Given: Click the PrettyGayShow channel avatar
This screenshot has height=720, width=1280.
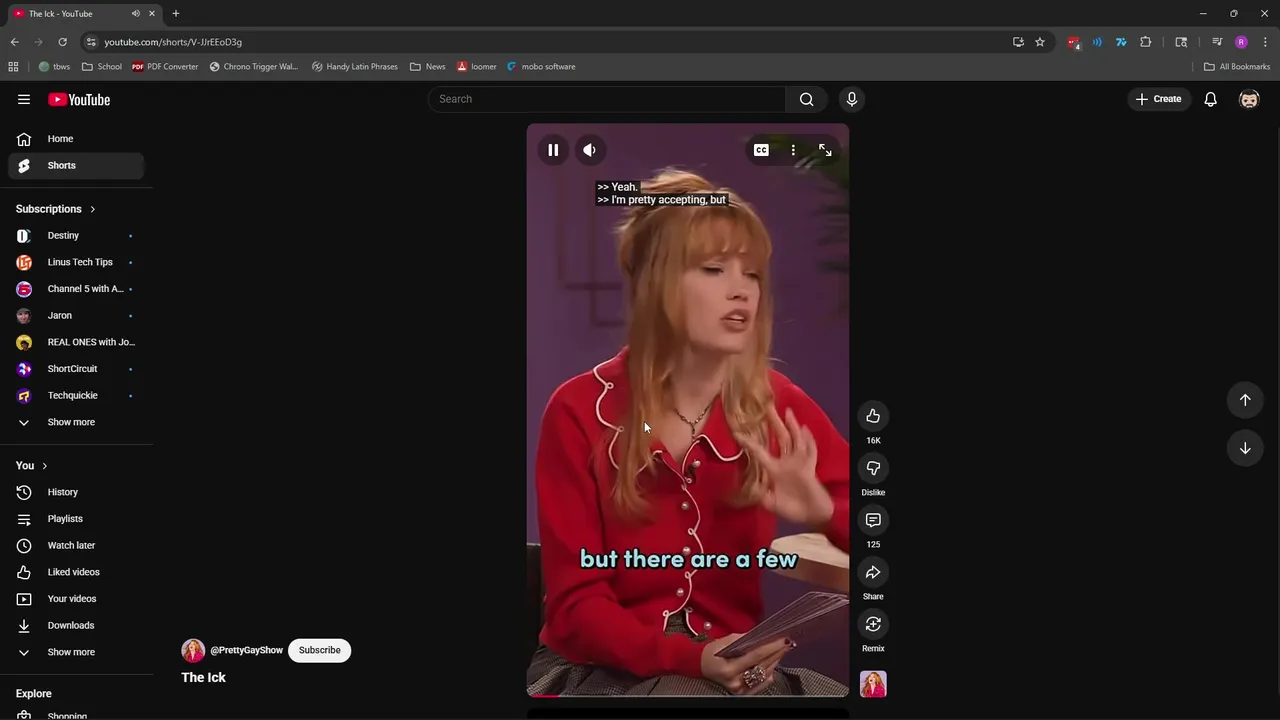Looking at the screenshot, I should click(x=193, y=650).
